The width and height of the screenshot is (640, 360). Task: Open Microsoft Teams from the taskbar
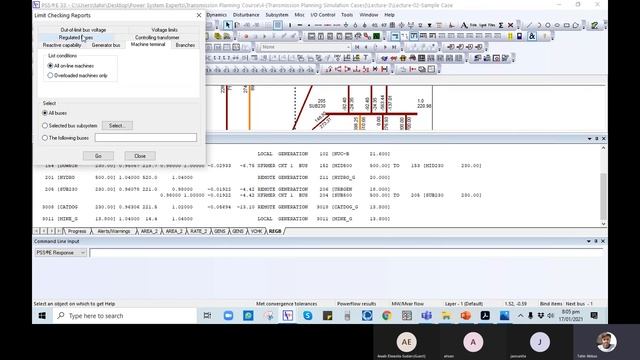426,316
